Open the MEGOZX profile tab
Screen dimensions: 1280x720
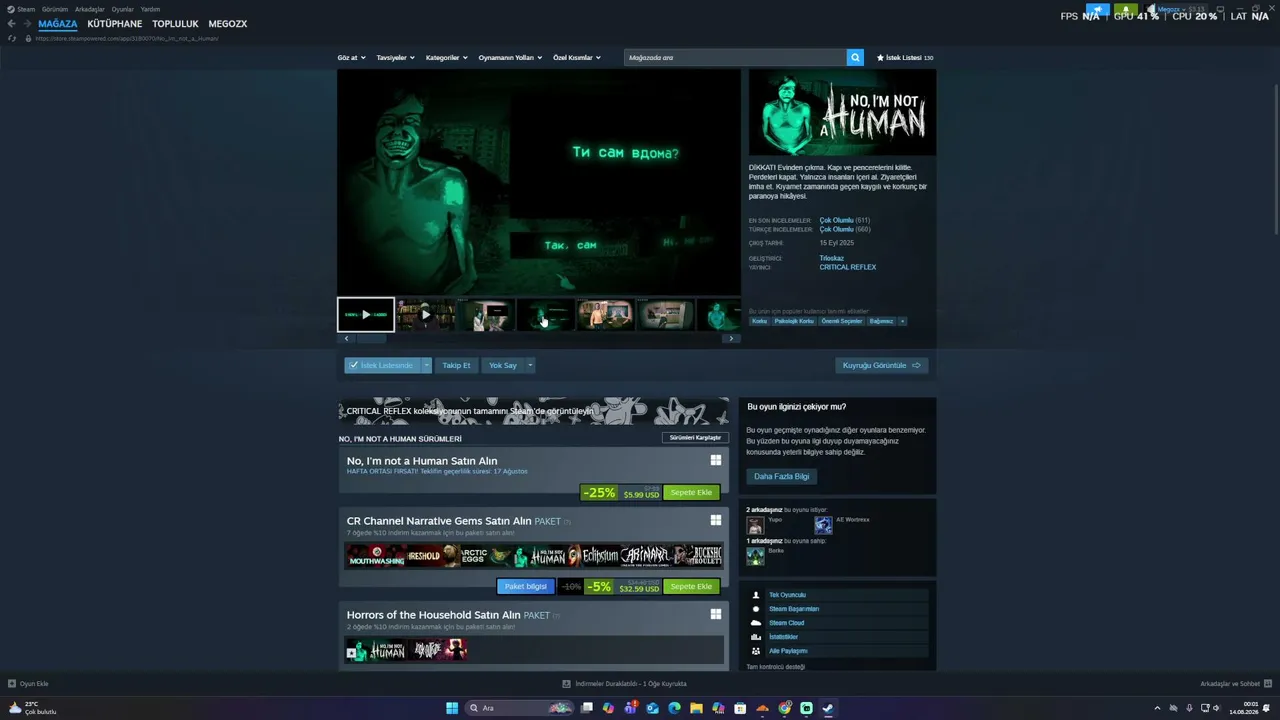click(228, 24)
